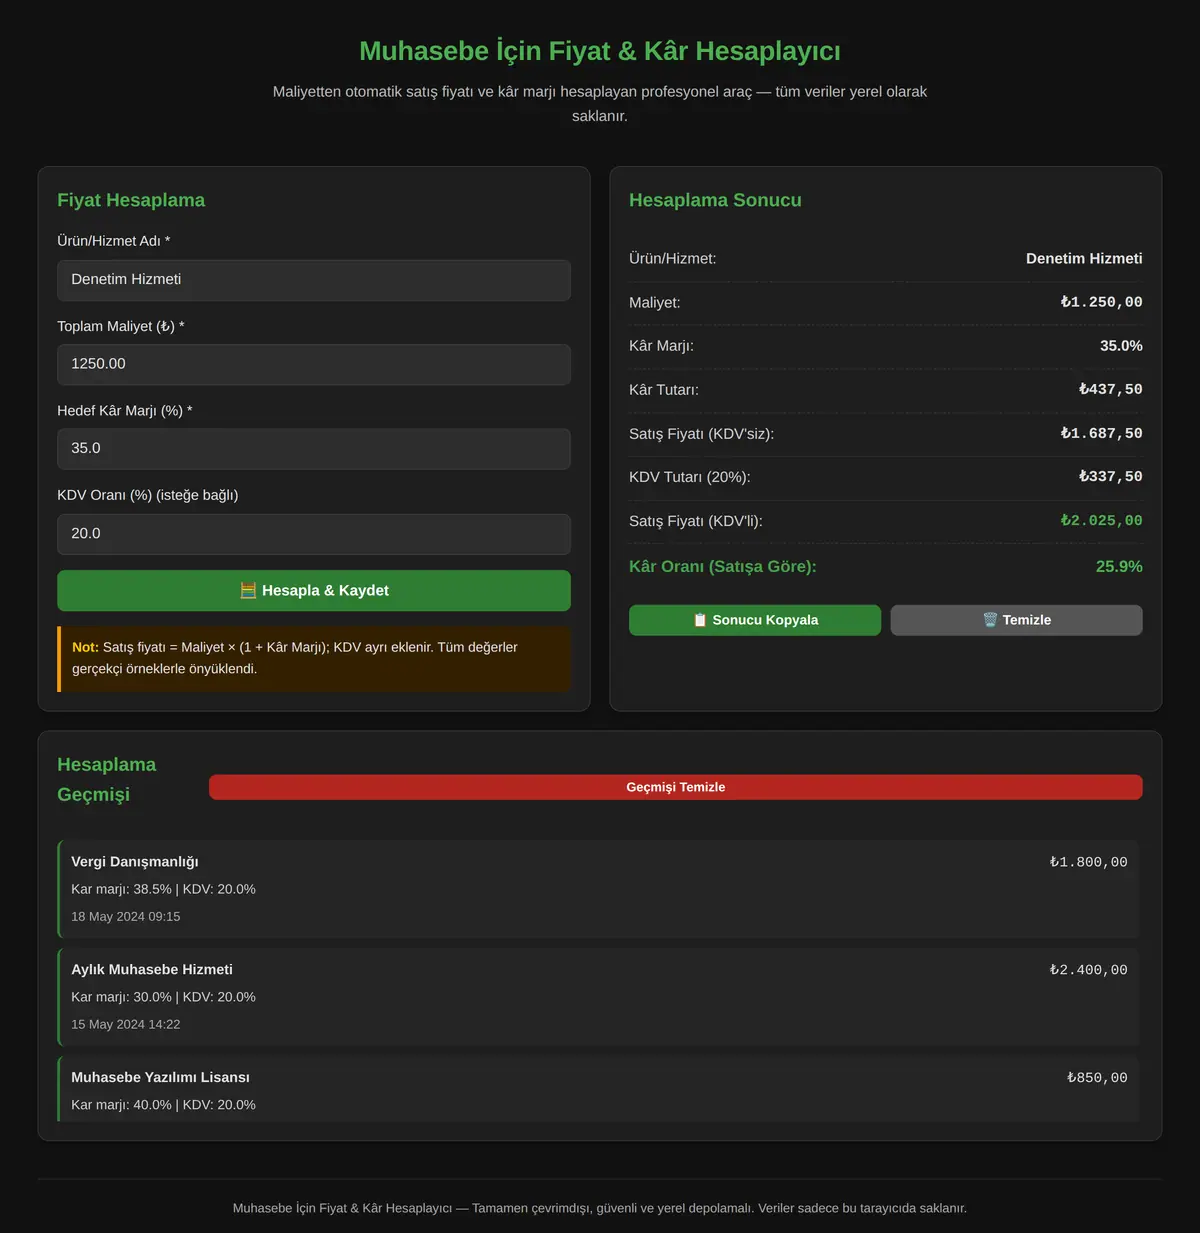Image resolution: width=1200 pixels, height=1233 pixels.
Task: Click the 25.9% Kâr Oranı value
Action: coord(1119,567)
